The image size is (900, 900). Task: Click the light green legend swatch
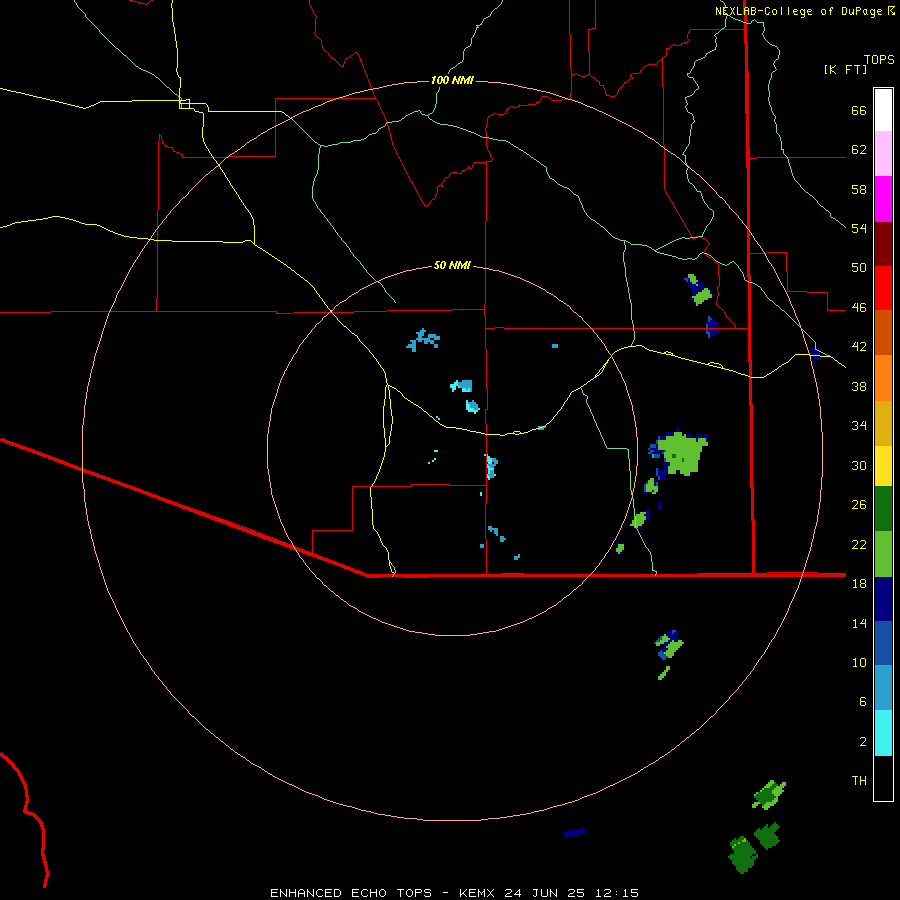[x=883, y=554]
